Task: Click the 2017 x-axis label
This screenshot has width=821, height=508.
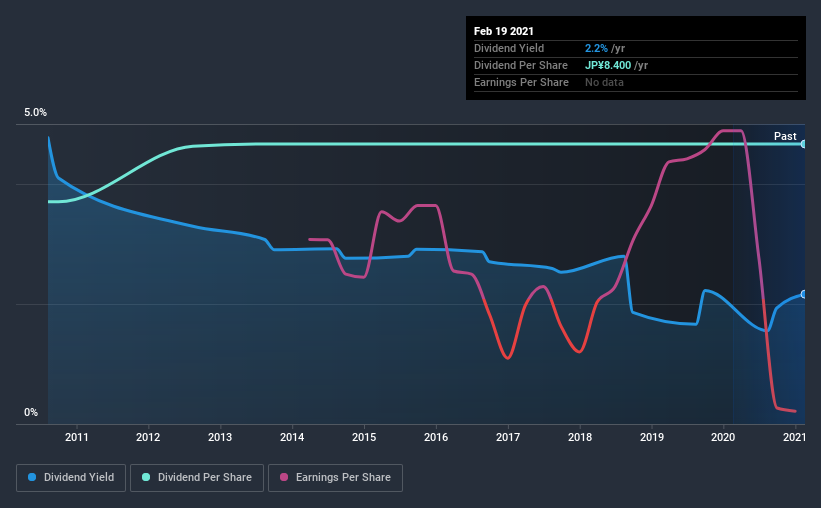Action: (508, 437)
